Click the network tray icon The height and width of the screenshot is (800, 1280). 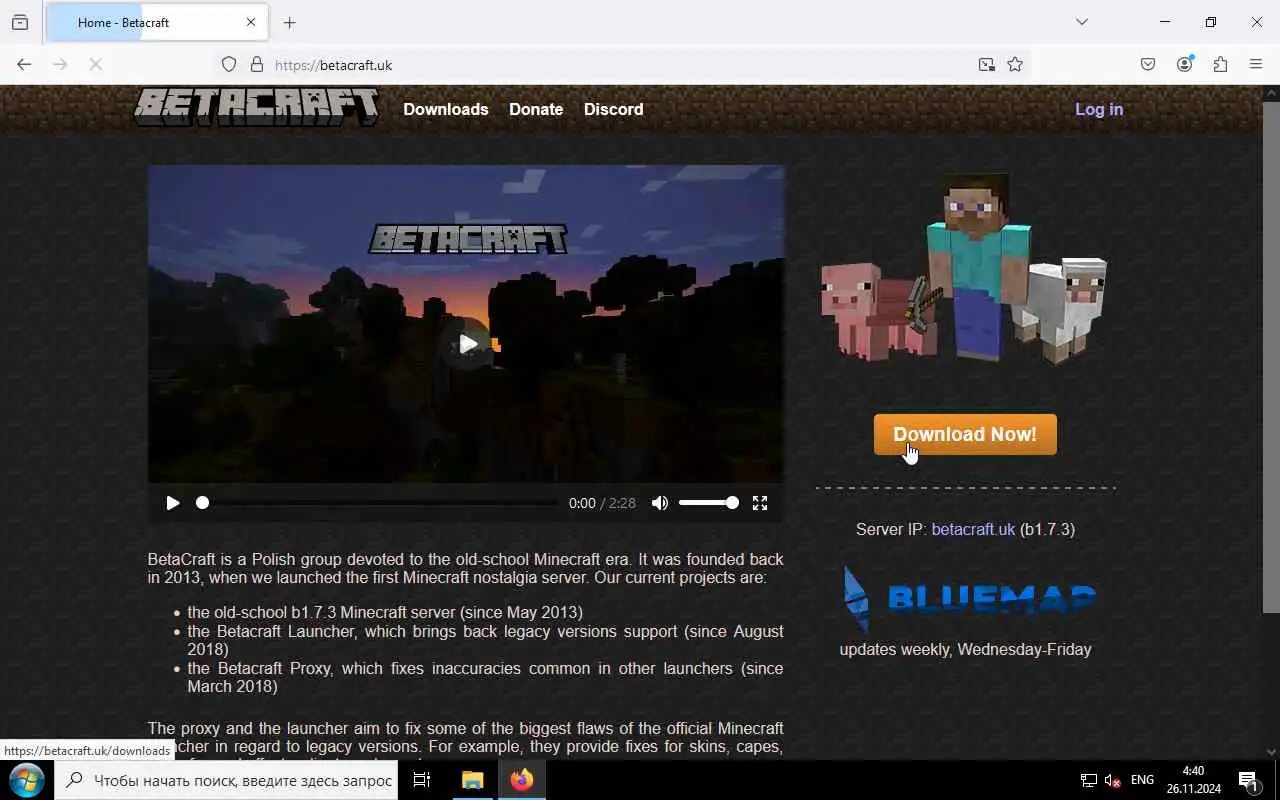coord(1089,780)
